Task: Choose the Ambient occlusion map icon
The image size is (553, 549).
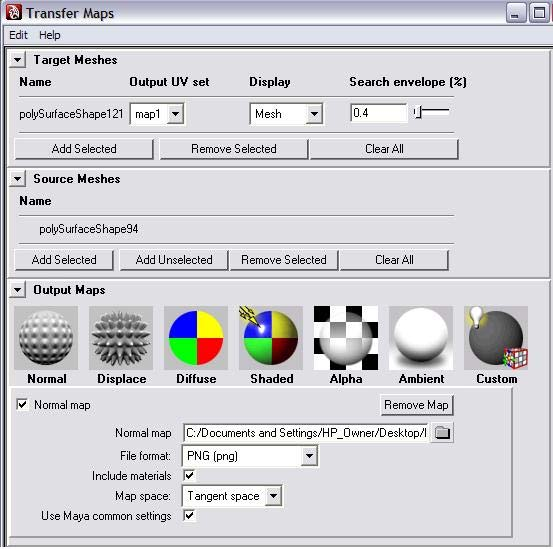Action: pyautogui.click(x=421, y=338)
